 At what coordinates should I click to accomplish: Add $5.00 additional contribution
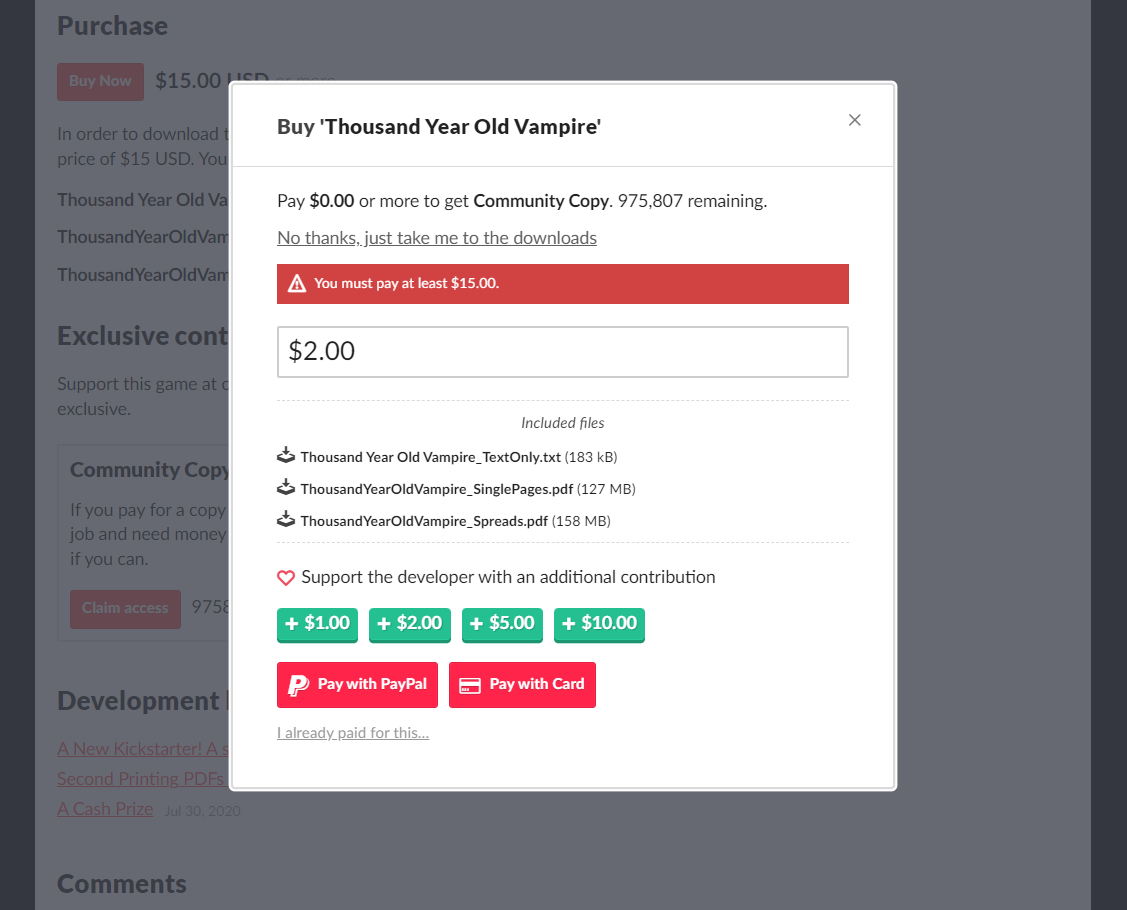point(502,624)
